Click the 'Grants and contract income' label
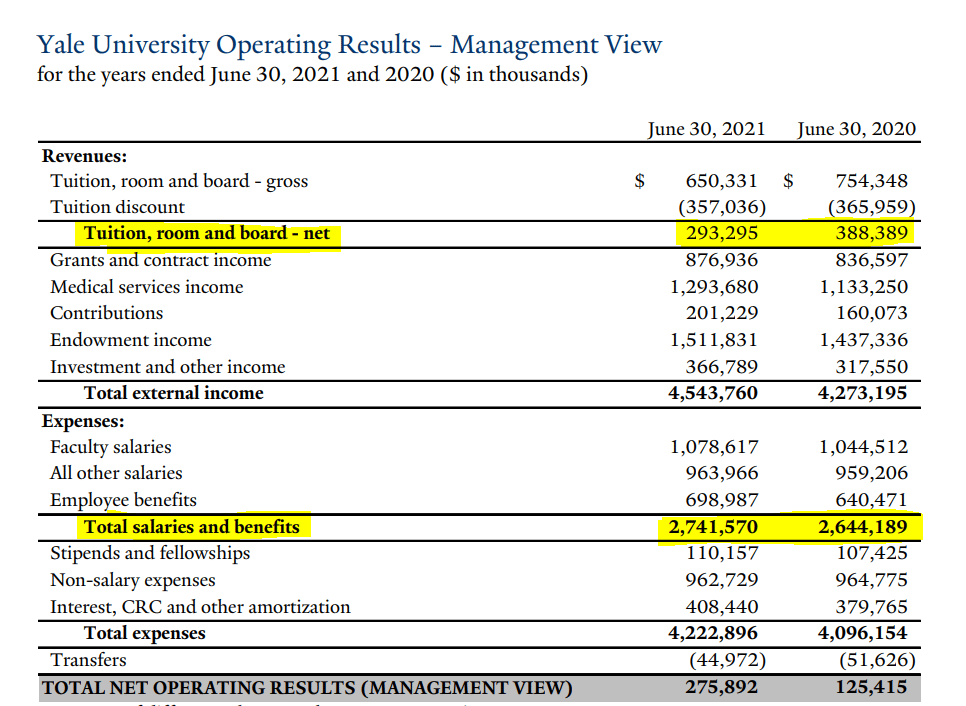This screenshot has width=966, height=706. click(x=160, y=260)
